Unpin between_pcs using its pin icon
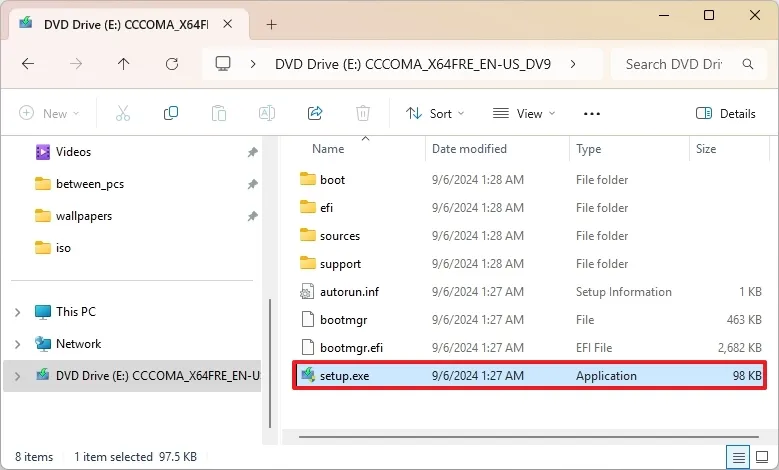 coord(252,184)
